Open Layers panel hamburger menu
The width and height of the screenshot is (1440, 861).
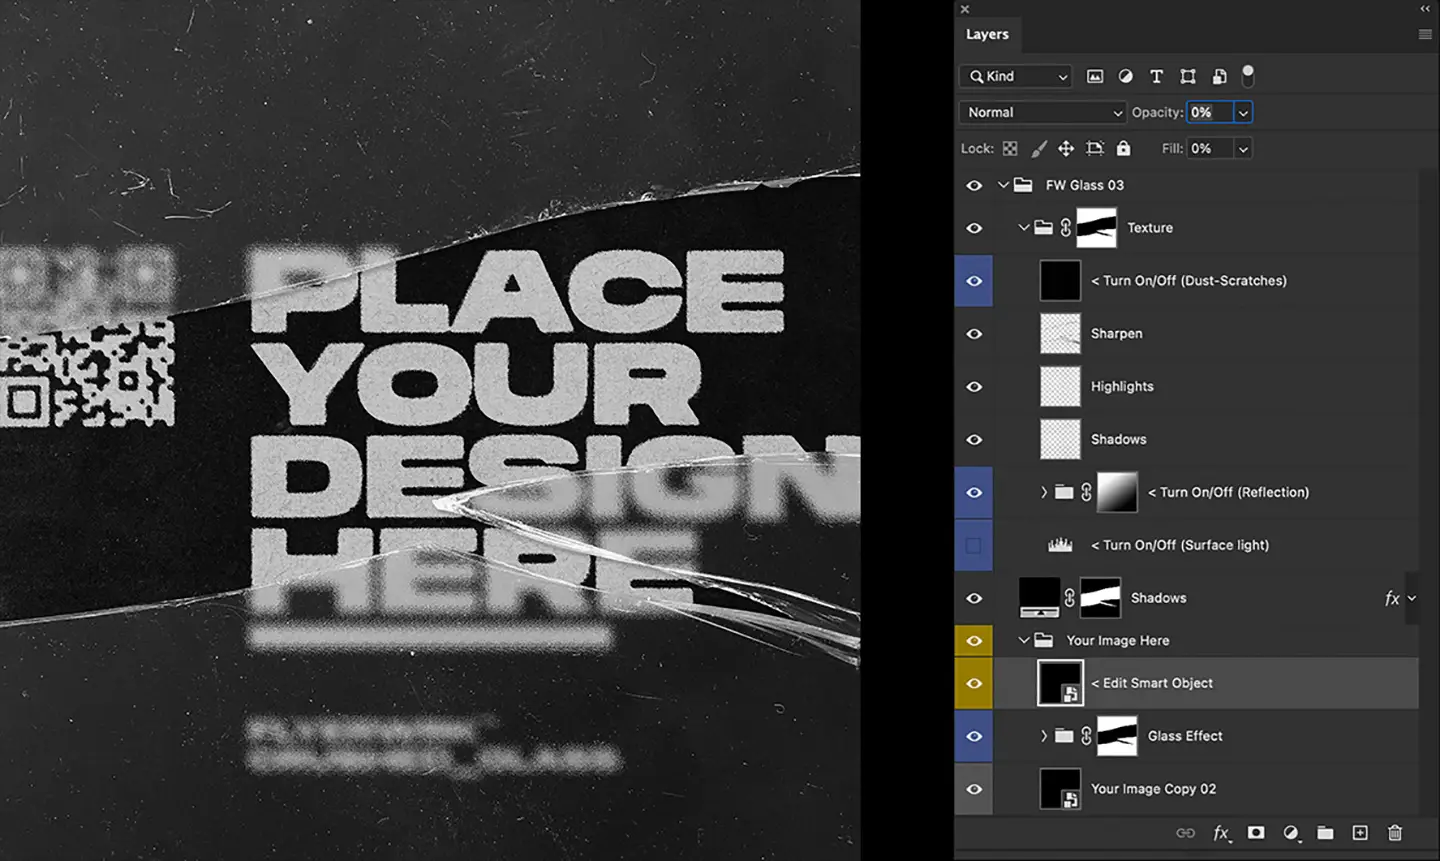[x=1425, y=34]
